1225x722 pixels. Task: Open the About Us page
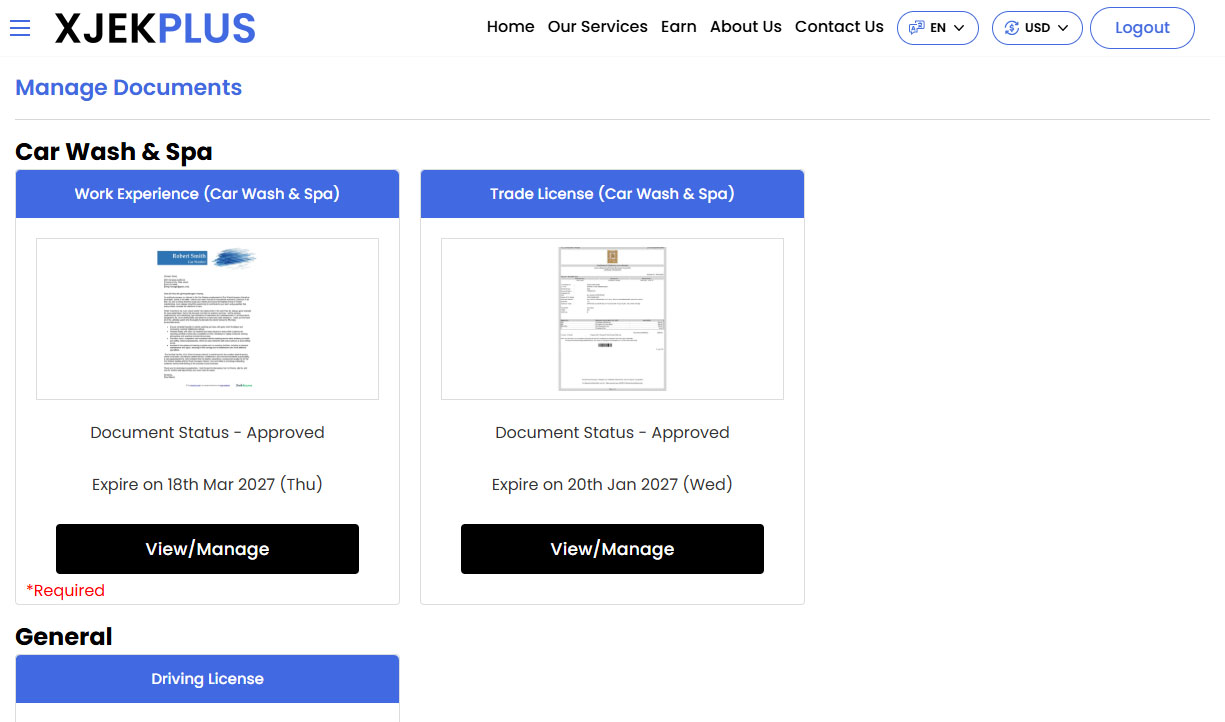745,27
